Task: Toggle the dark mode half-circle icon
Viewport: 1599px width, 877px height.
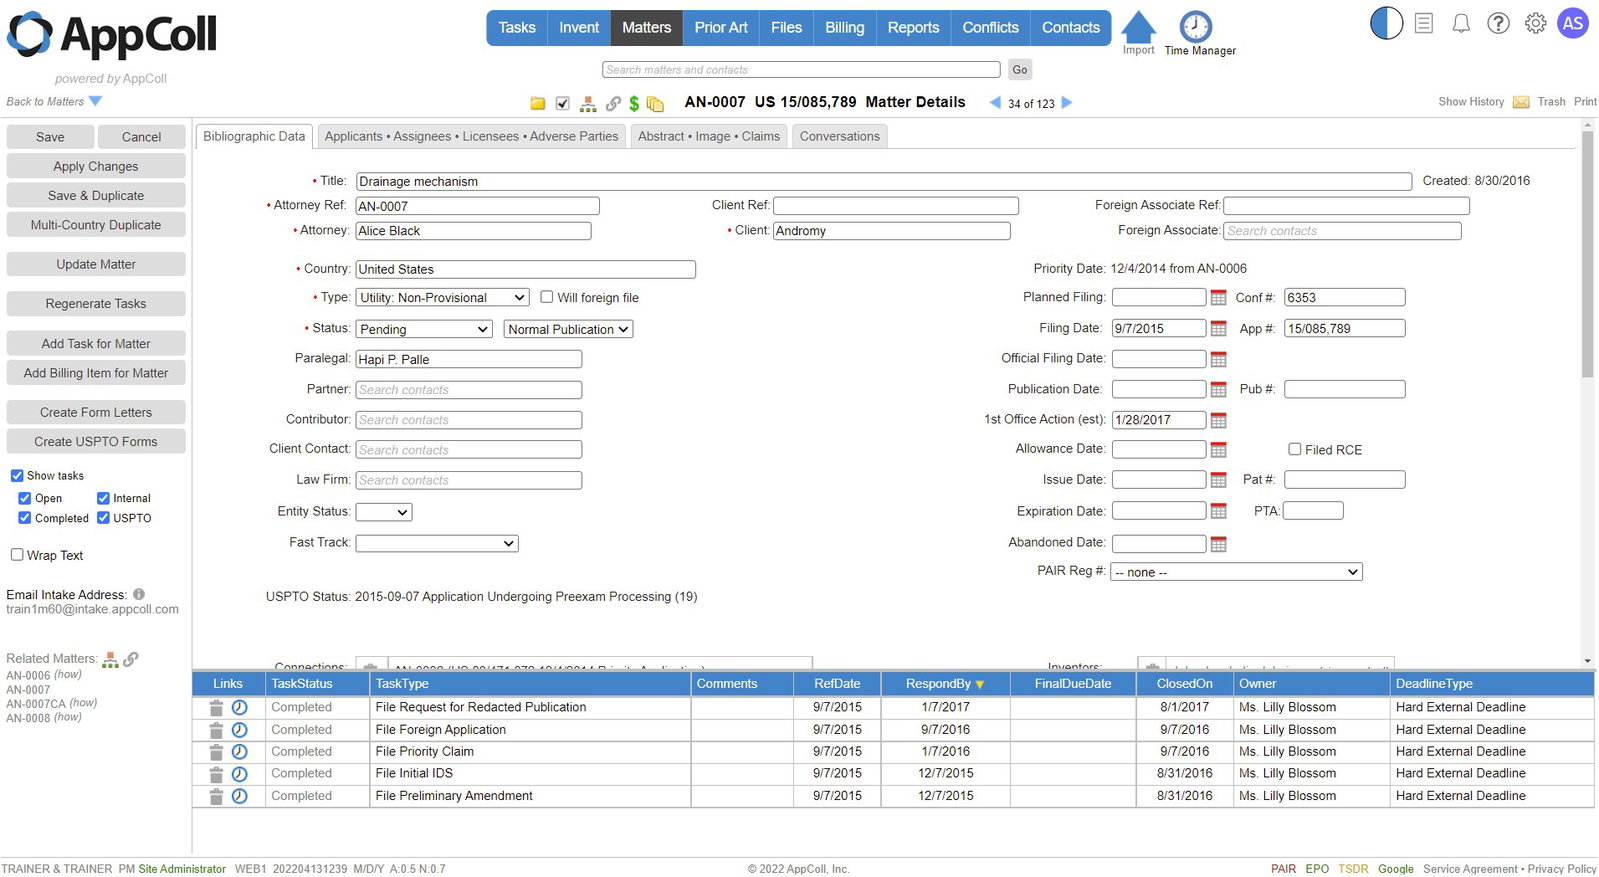Action: pyautogui.click(x=1386, y=23)
